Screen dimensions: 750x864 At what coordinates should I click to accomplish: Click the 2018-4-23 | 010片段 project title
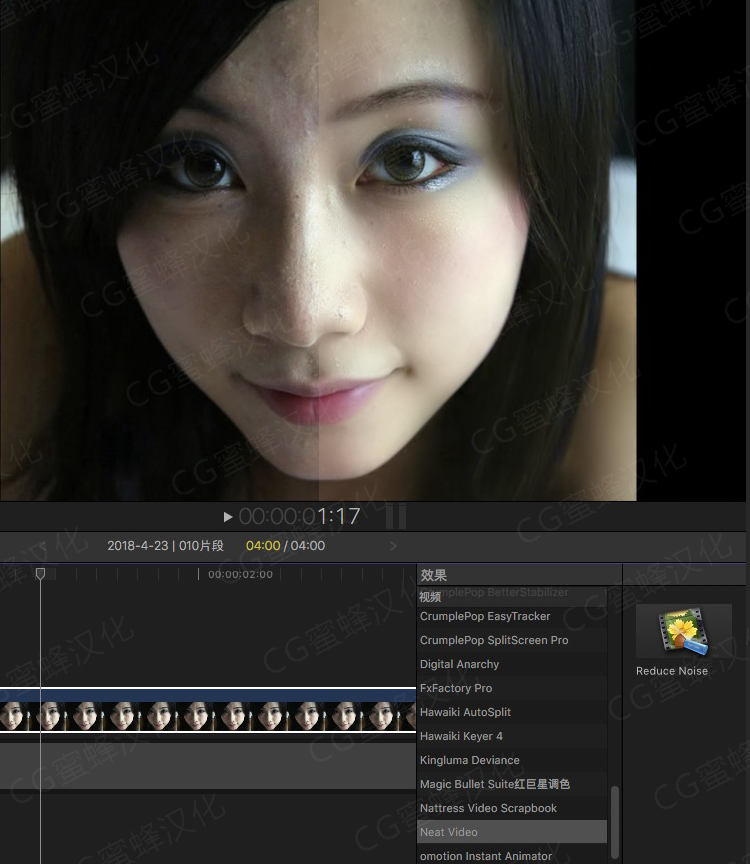(x=165, y=546)
